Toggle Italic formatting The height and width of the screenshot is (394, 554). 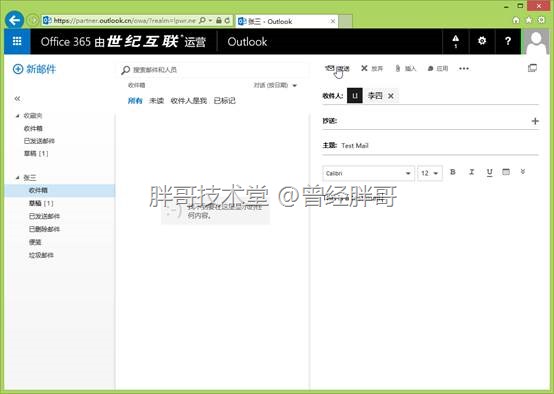(471, 172)
